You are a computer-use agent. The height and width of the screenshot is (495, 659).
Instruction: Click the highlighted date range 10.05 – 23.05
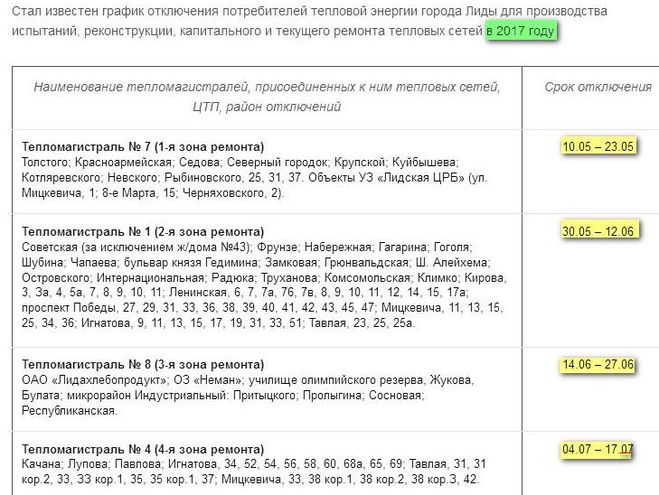[599, 147]
